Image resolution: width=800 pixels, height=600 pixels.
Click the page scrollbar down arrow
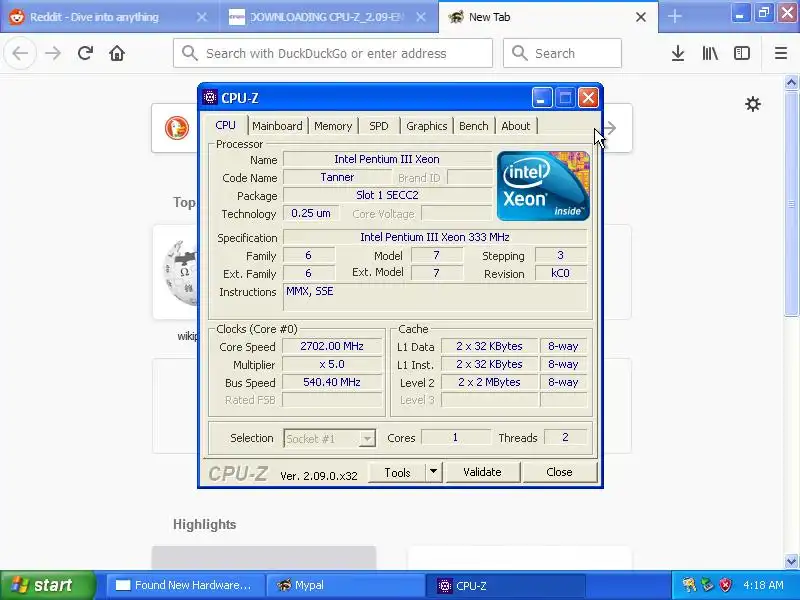792,561
